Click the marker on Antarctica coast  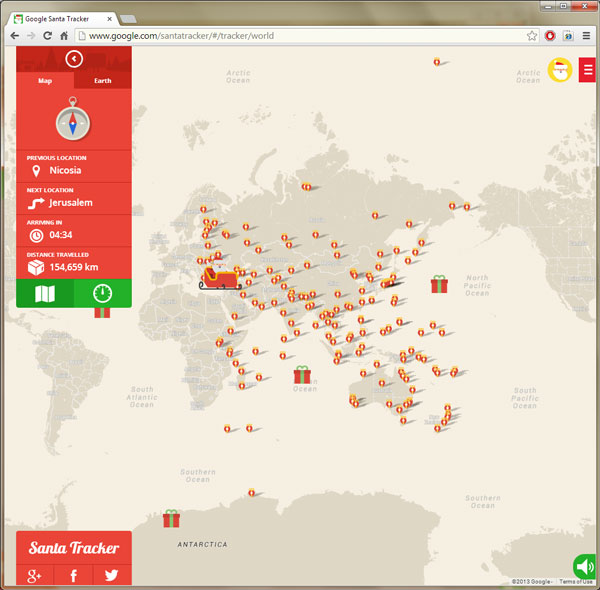(x=251, y=492)
